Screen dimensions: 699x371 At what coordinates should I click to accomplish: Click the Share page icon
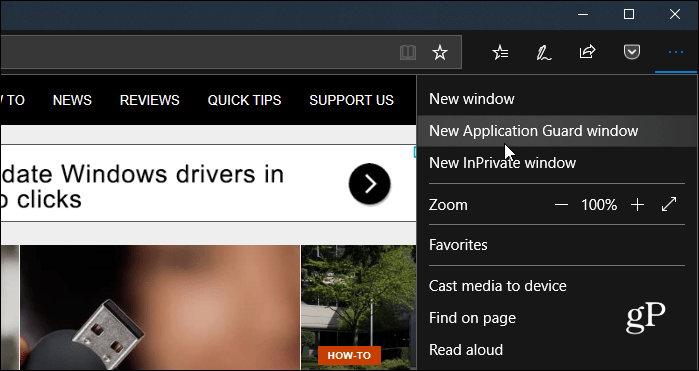click(587, 52)
